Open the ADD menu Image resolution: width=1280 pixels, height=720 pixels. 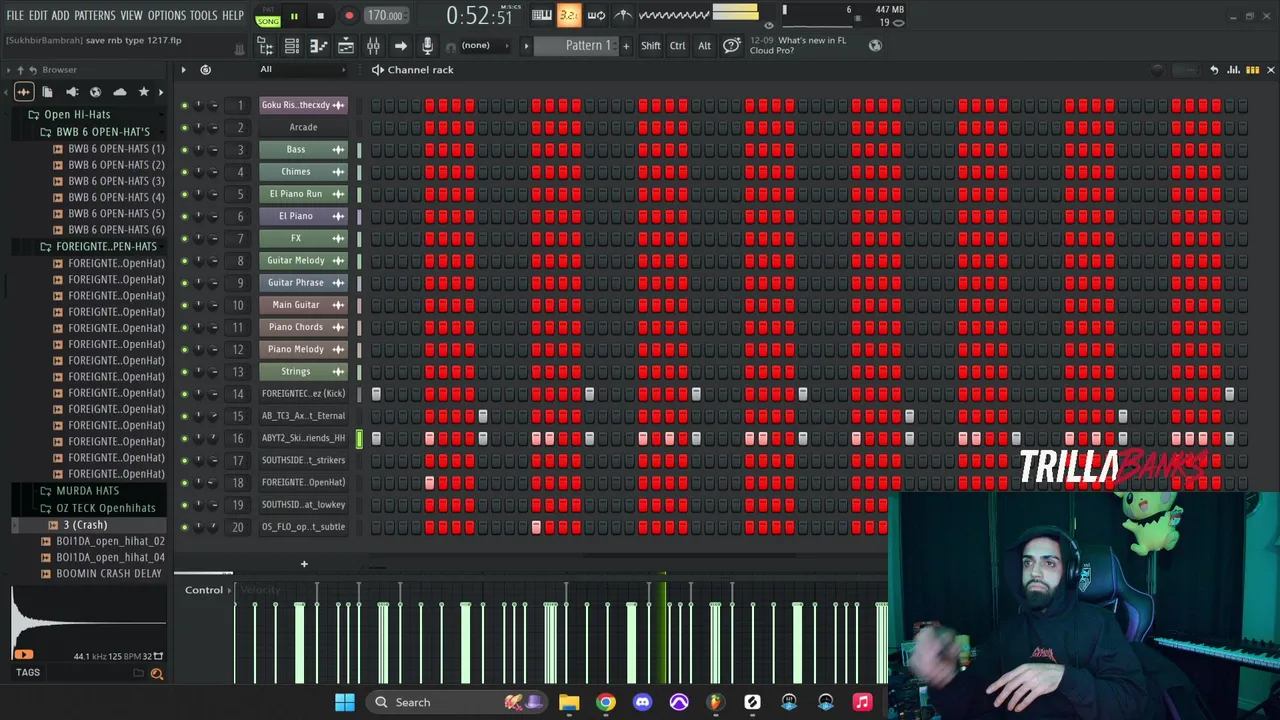[x=61, y=15]
